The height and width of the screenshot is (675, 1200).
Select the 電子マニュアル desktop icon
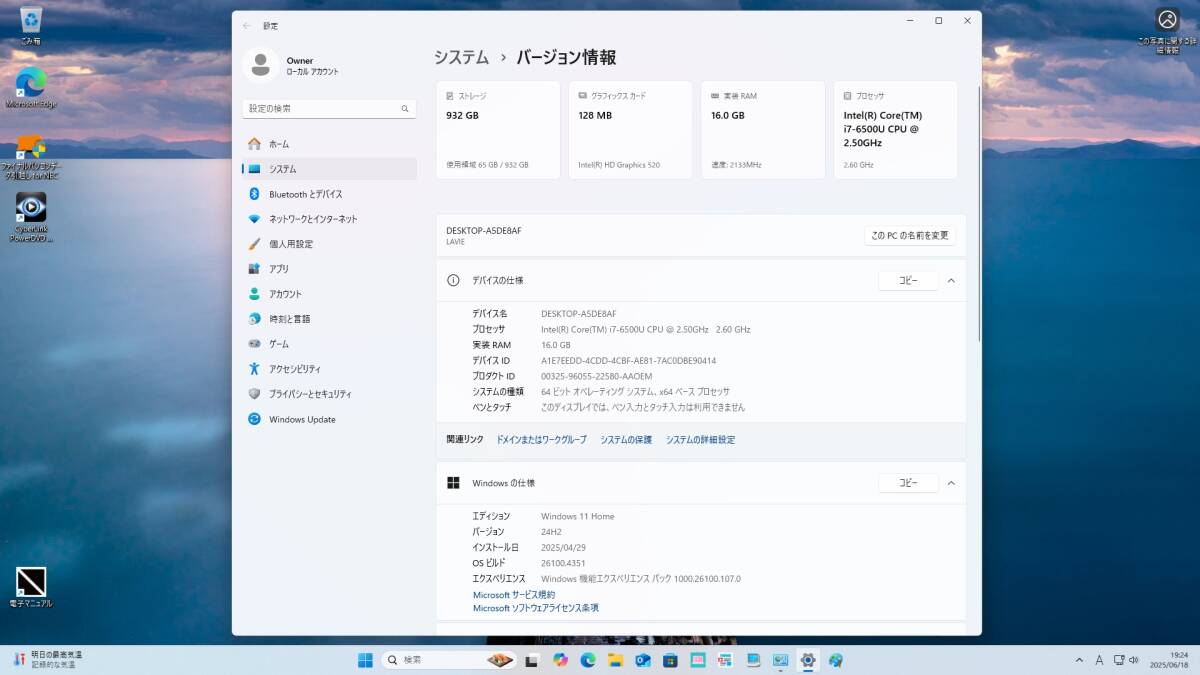(30, 588)
